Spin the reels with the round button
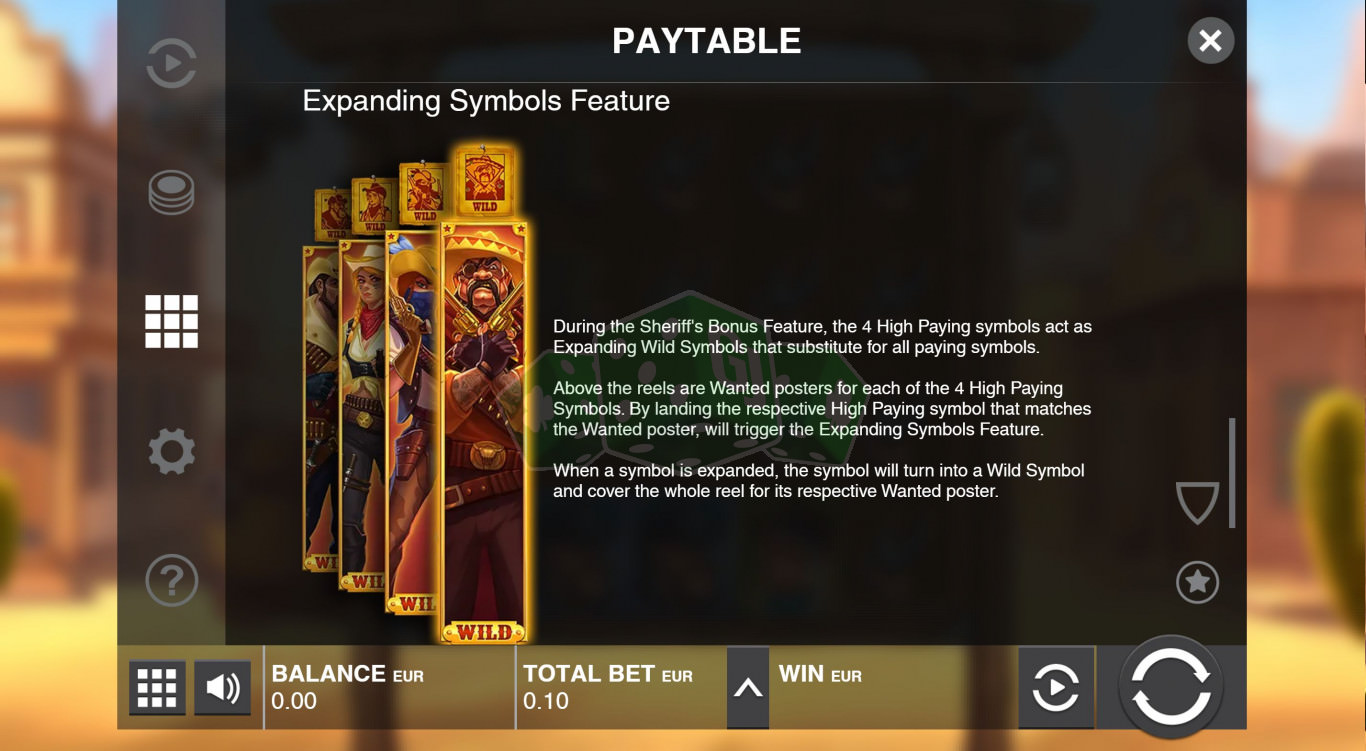The width and height of the screenshot is (1366, 751). click(1171, 687)
